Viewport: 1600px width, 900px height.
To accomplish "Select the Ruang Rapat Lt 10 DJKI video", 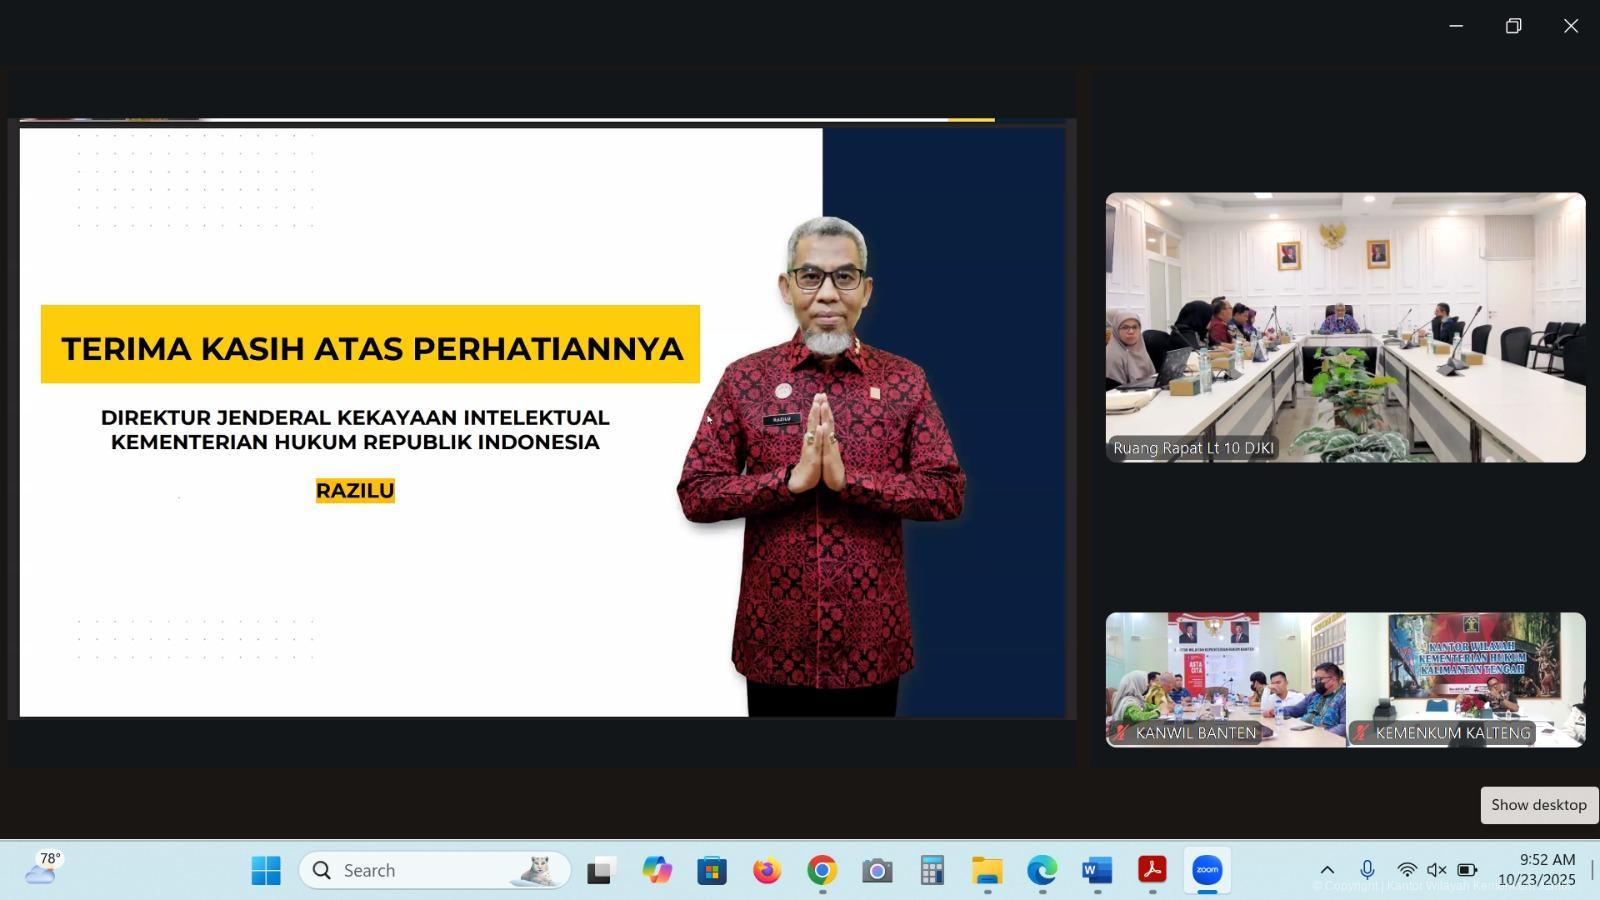I will click(x=1345, y=327).
